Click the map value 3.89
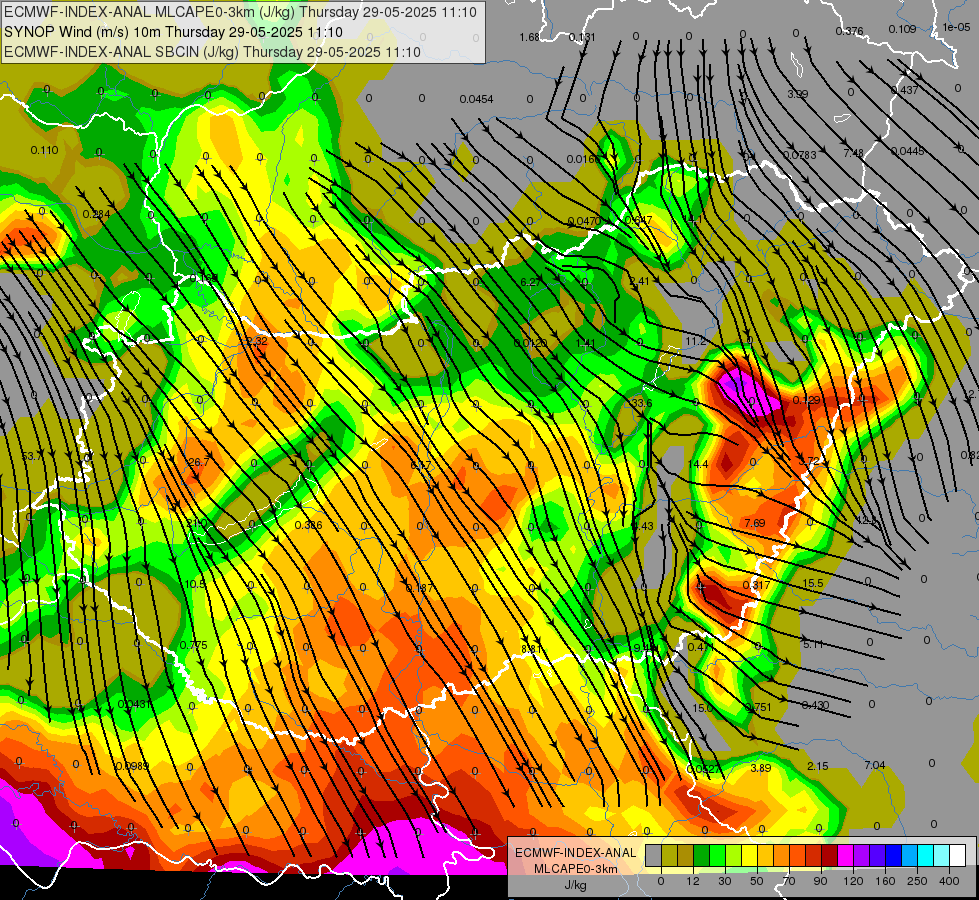This screenshot has width=979, height=900. pos(760,768)
